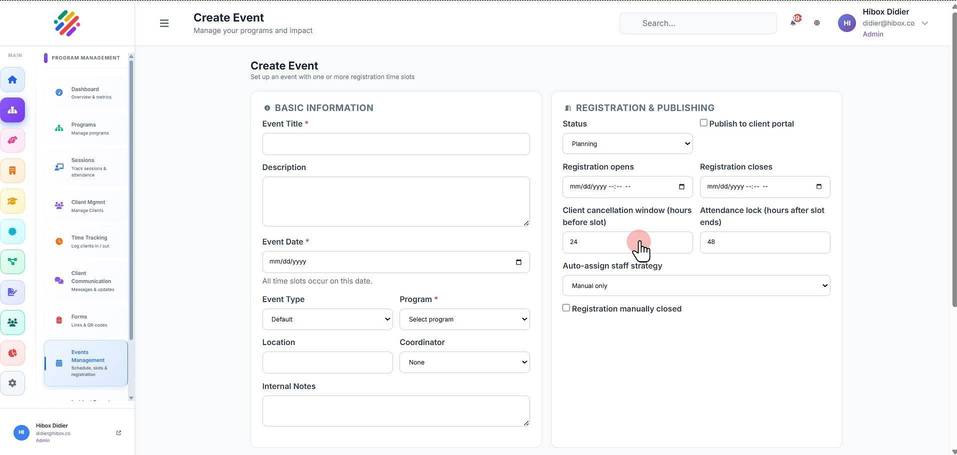
Task: Click the Sessions screen icon
Action: click(x=59, y=167)
